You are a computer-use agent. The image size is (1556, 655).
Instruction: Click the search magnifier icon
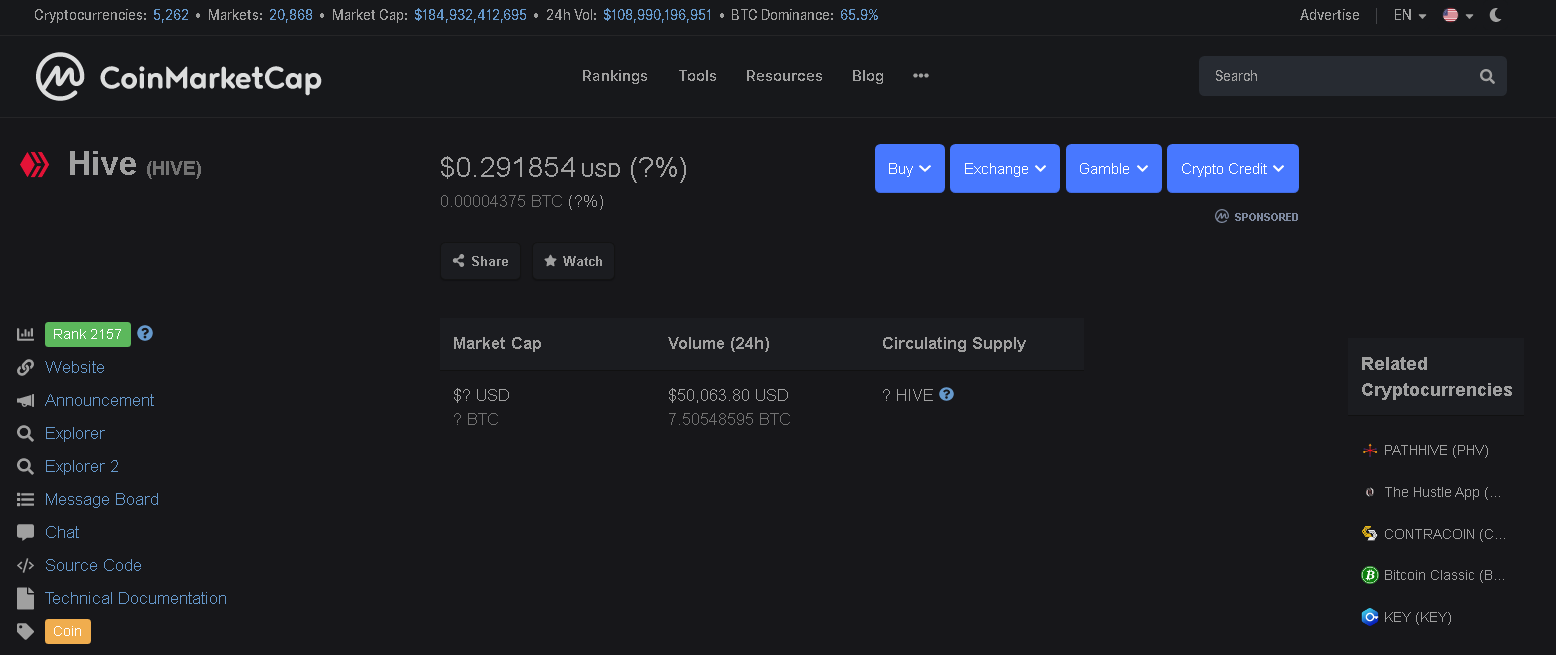1487,76
